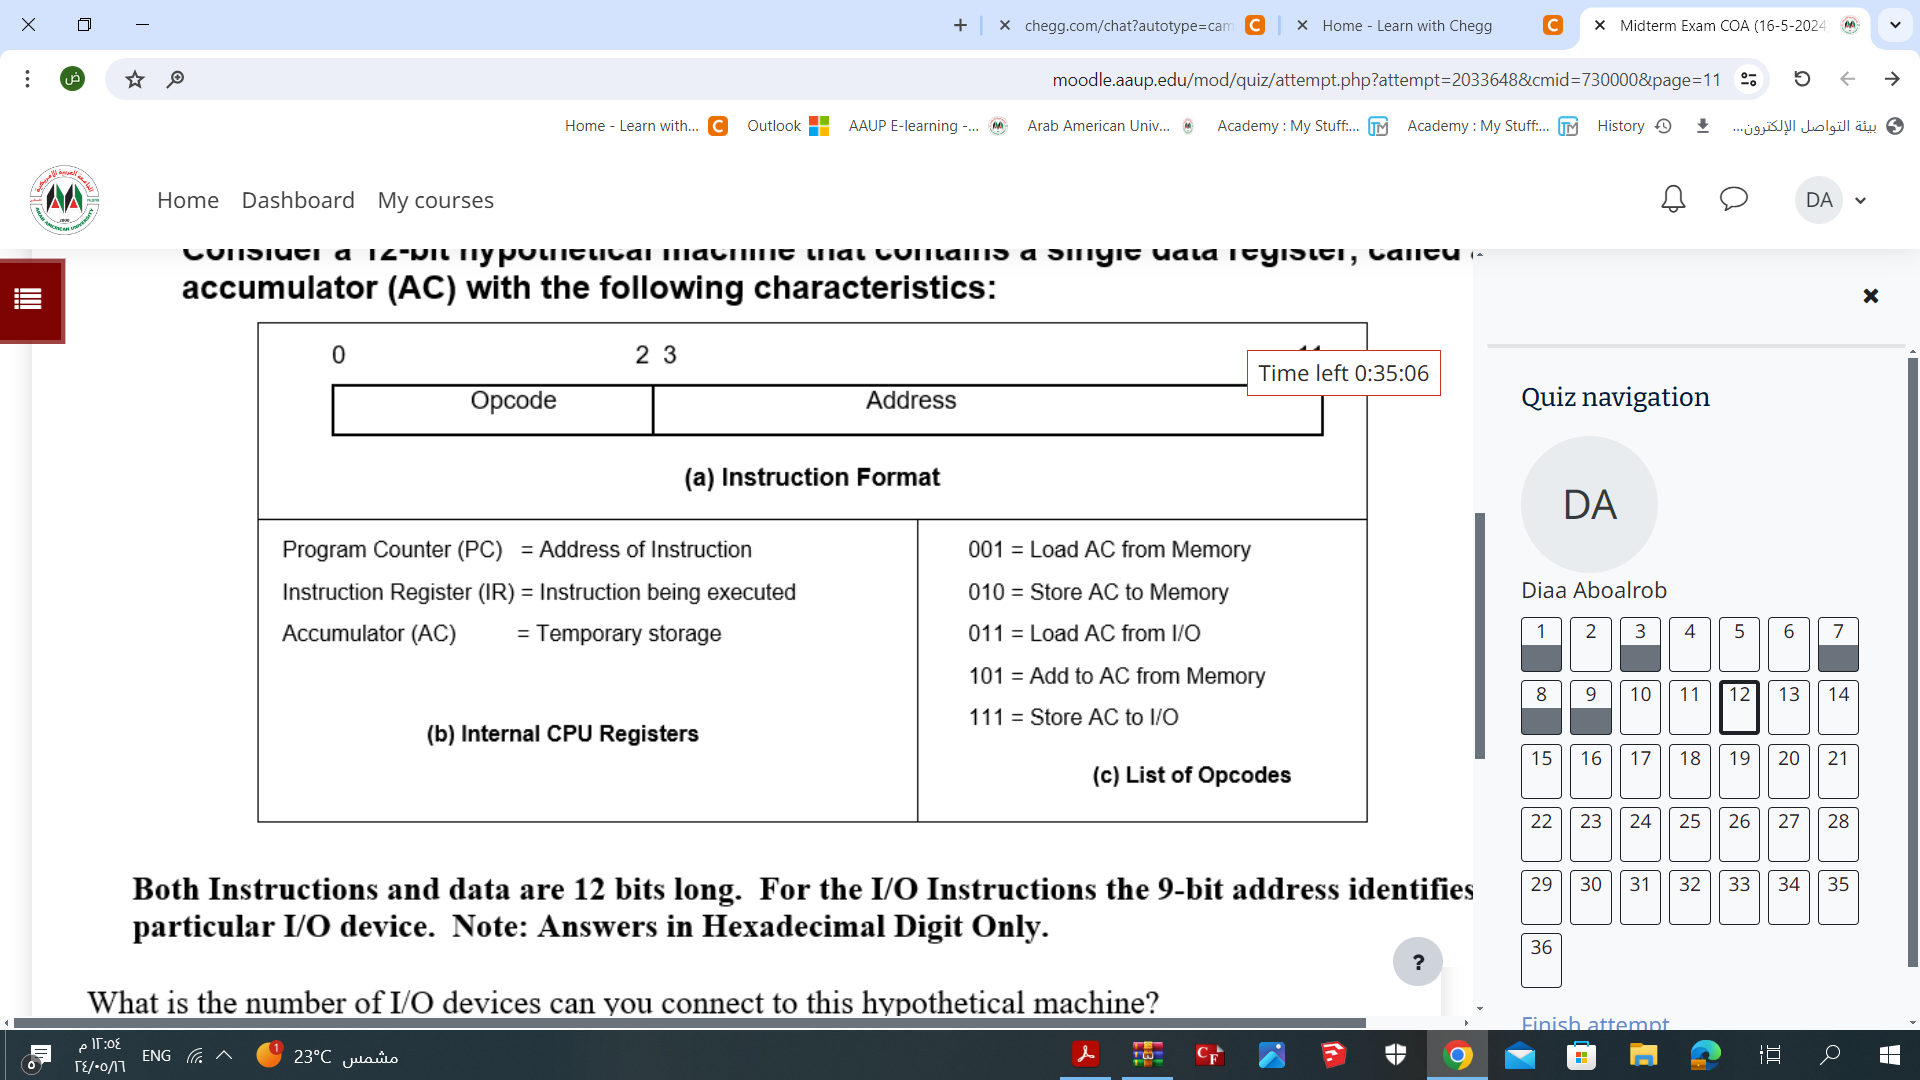The width and height of the screenshot is (1920, 1080).
Task: Open Chrome from the Windows taskbar
Action: click(x=1457, y=1055)
